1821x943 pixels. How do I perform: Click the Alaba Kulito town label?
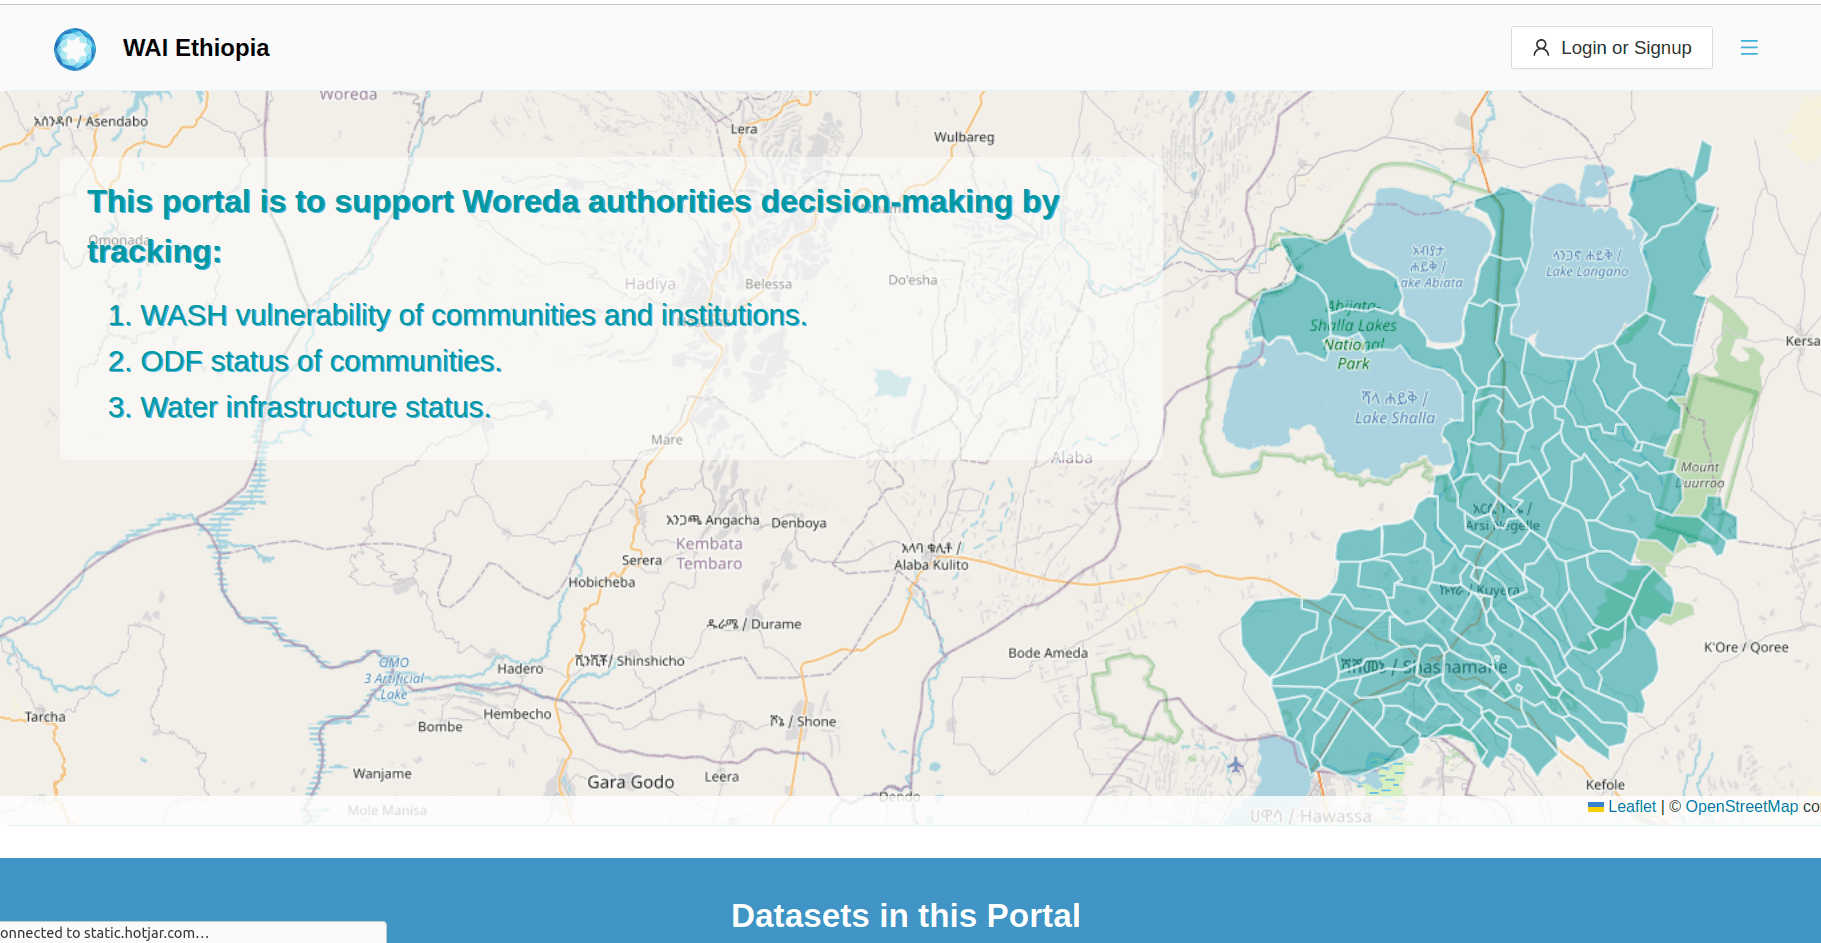click(x=931, y=556)
